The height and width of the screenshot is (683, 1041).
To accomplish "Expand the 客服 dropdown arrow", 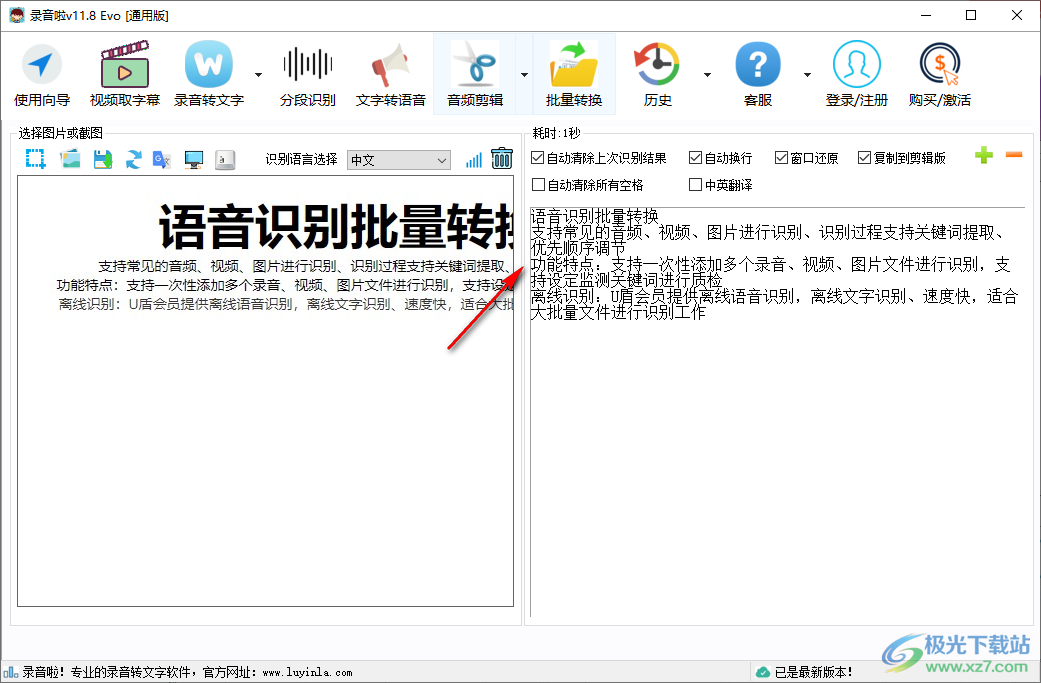I will click(807, 74).
